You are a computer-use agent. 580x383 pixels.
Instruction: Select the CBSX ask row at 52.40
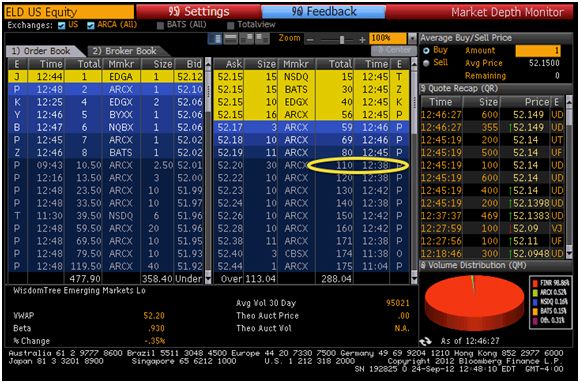pyautogui.click(x=312, y=253)
